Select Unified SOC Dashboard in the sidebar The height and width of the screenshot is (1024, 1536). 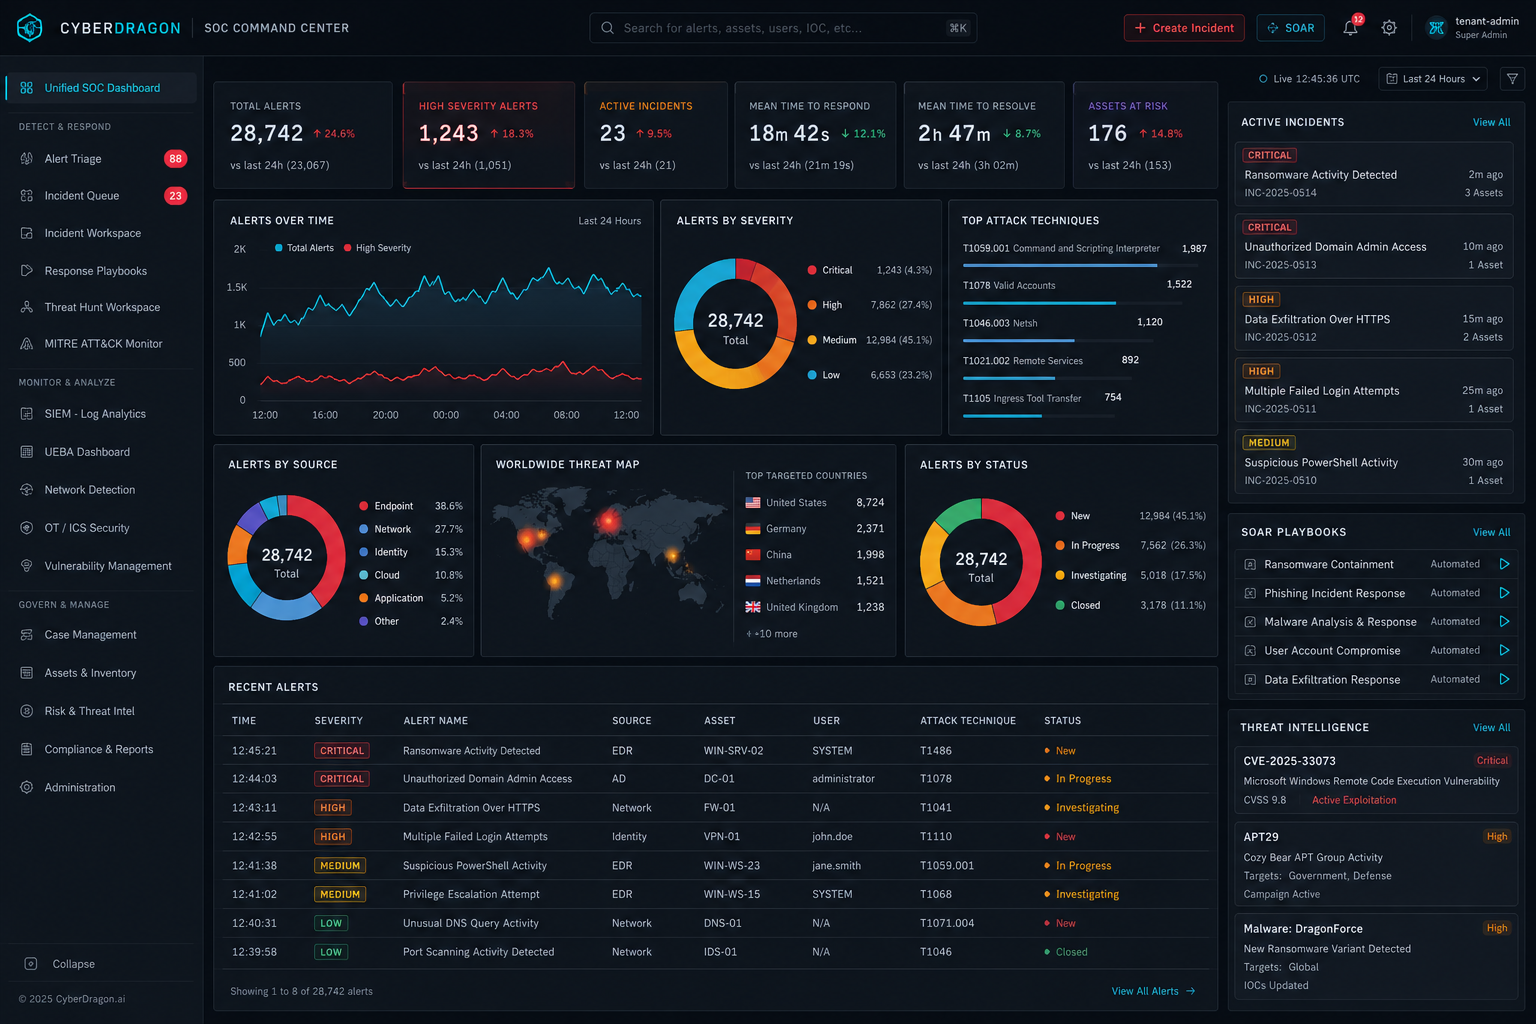tap(100, 88)
